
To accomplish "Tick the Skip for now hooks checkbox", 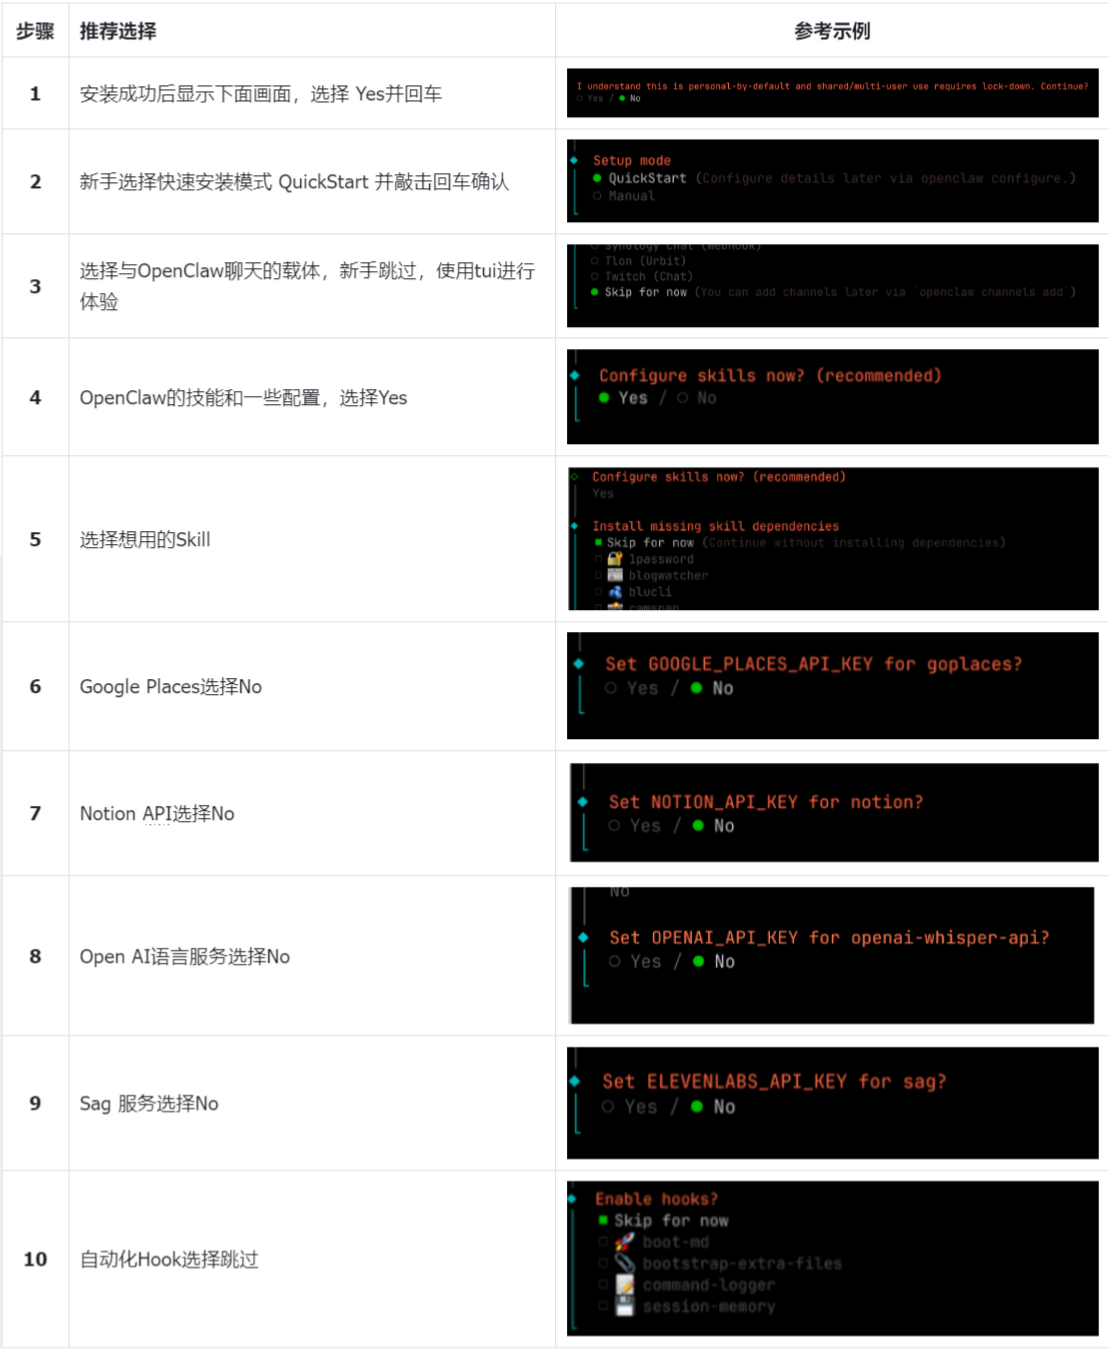I will [x=603, y=1220].
